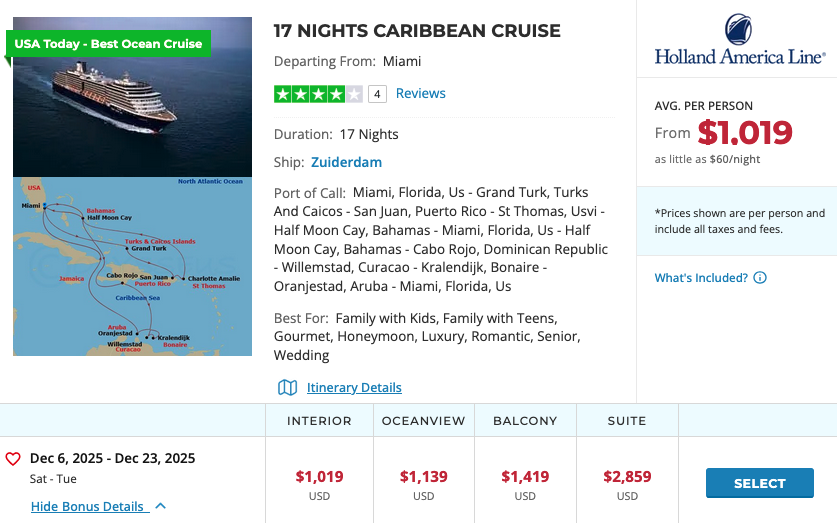The image size is (837, 523).
Task: Select the Oceanview price $1,139
Action: [423, 477]
